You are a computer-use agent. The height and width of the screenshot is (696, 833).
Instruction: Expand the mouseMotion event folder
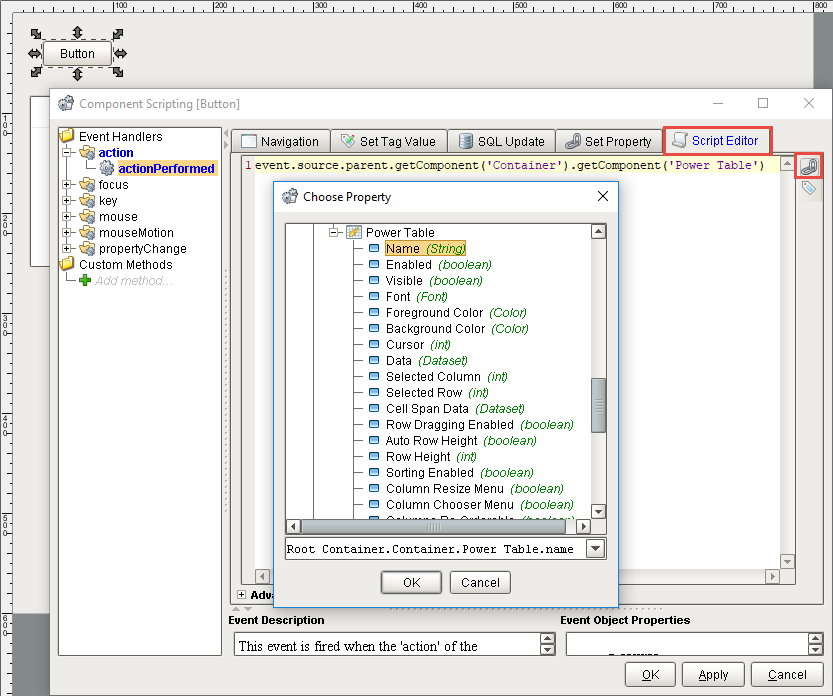coord(66,232)
